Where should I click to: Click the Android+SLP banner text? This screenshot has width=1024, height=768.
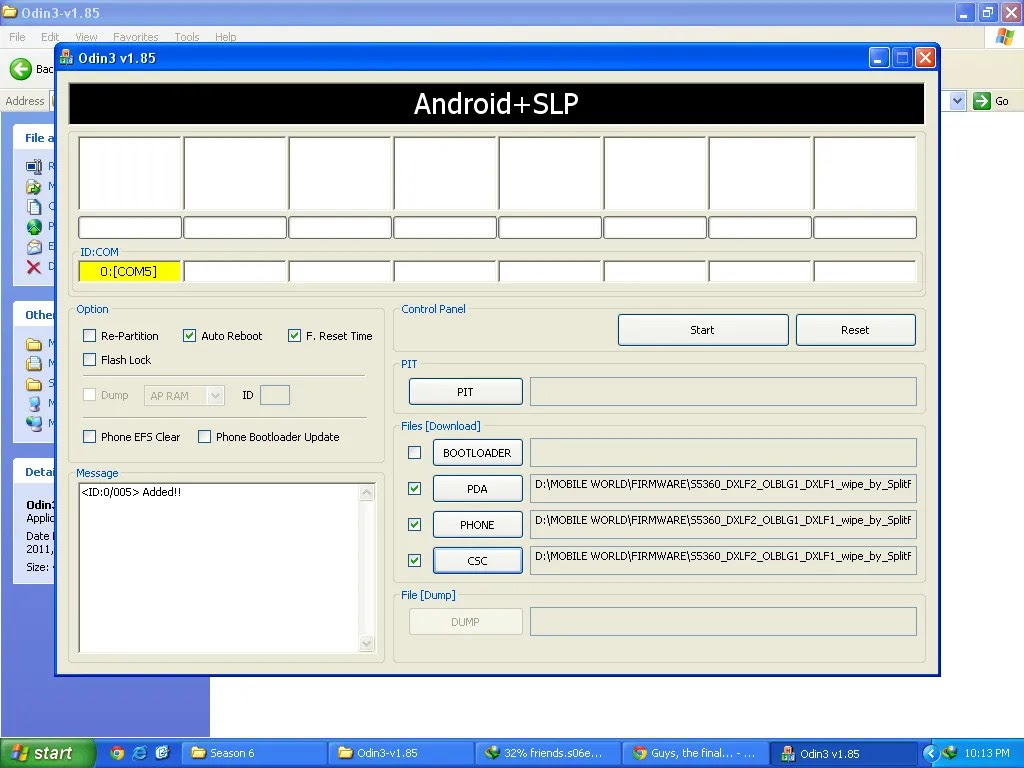tap(496, 104)
